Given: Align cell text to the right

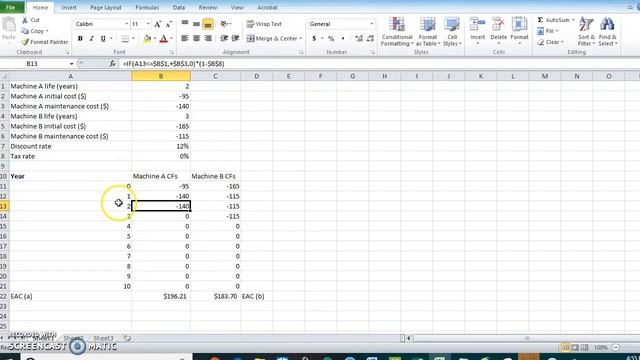Looking at the screenshot, I should (208, 38).
